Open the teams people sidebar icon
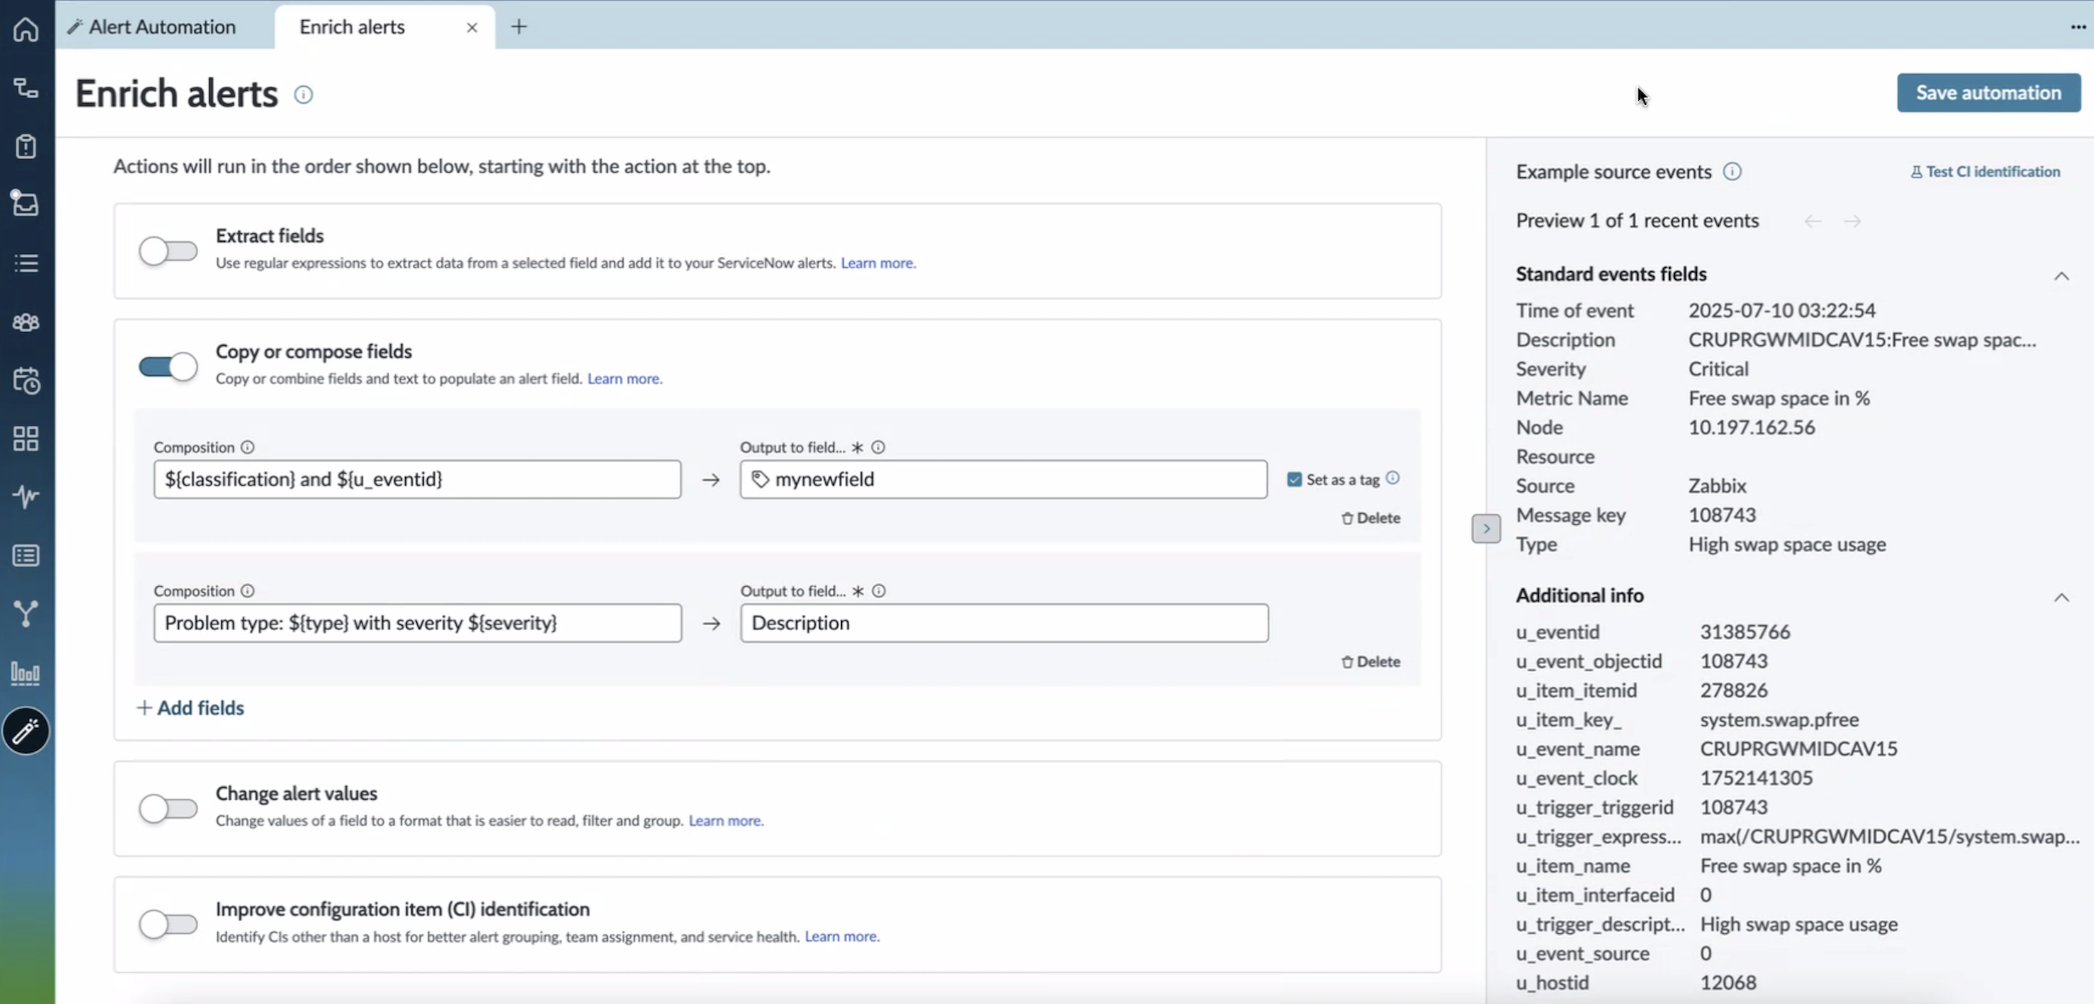2094x1004 pixels. click(26, 322)
